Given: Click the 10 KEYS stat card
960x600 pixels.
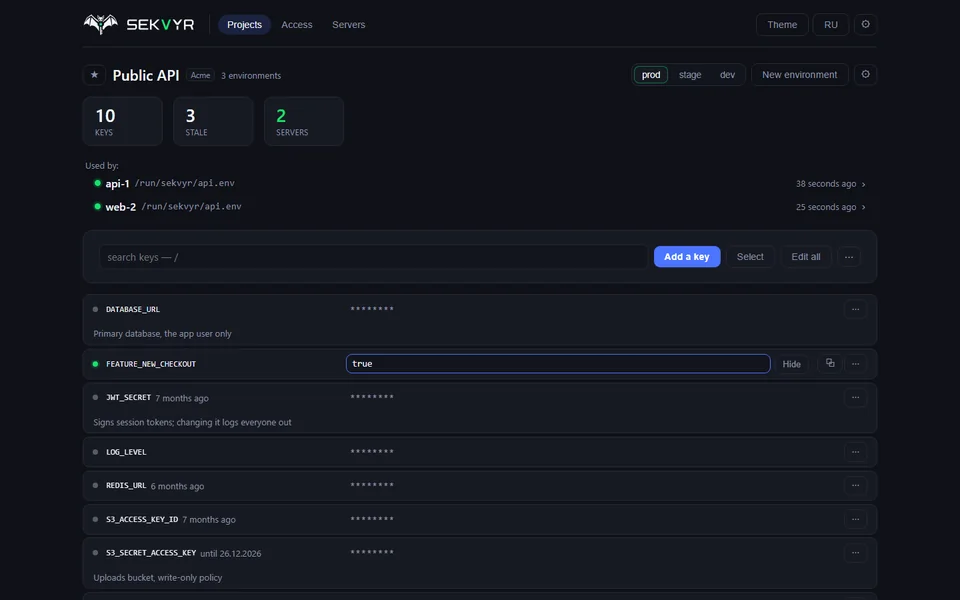Looking at the screenshot, I should [122, 121].
